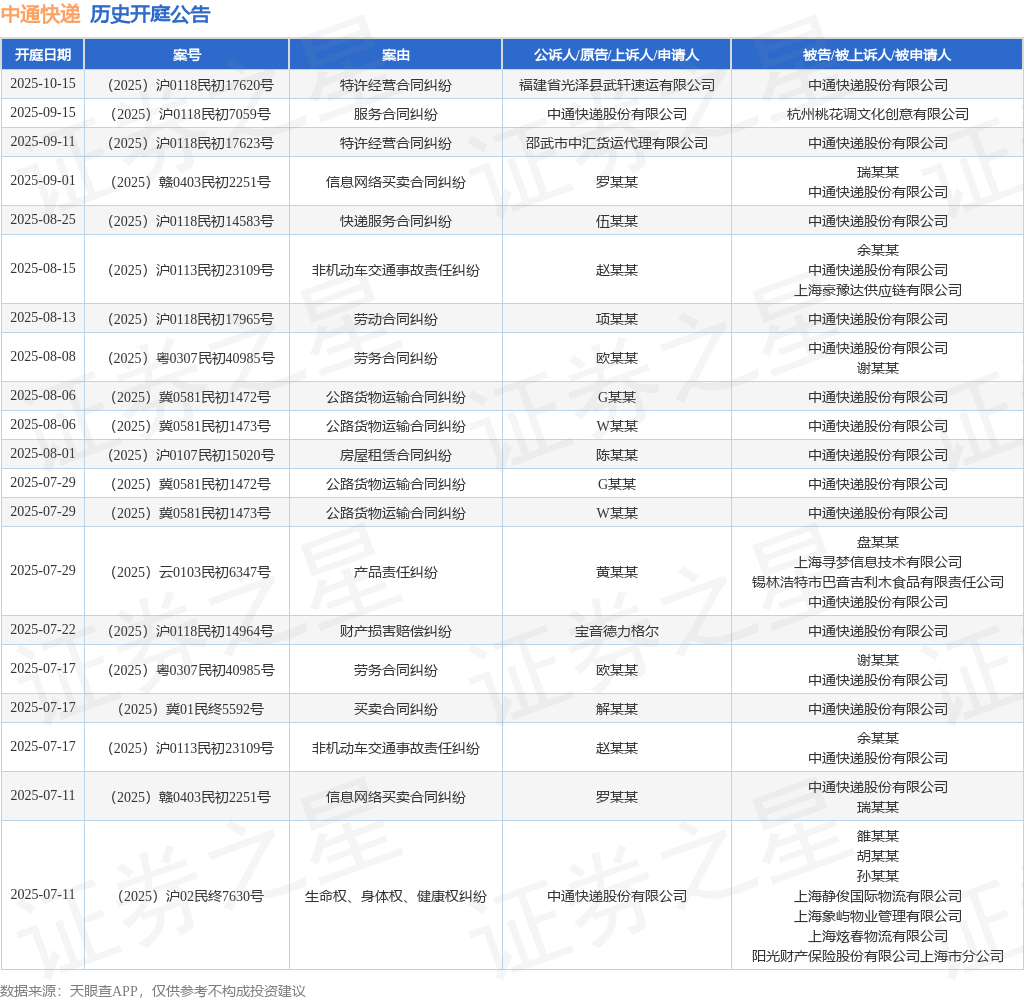Viewport: 1024px width, 1000px height.
Task: Click plaintiff 陈某某
Action: pos(616,455)
